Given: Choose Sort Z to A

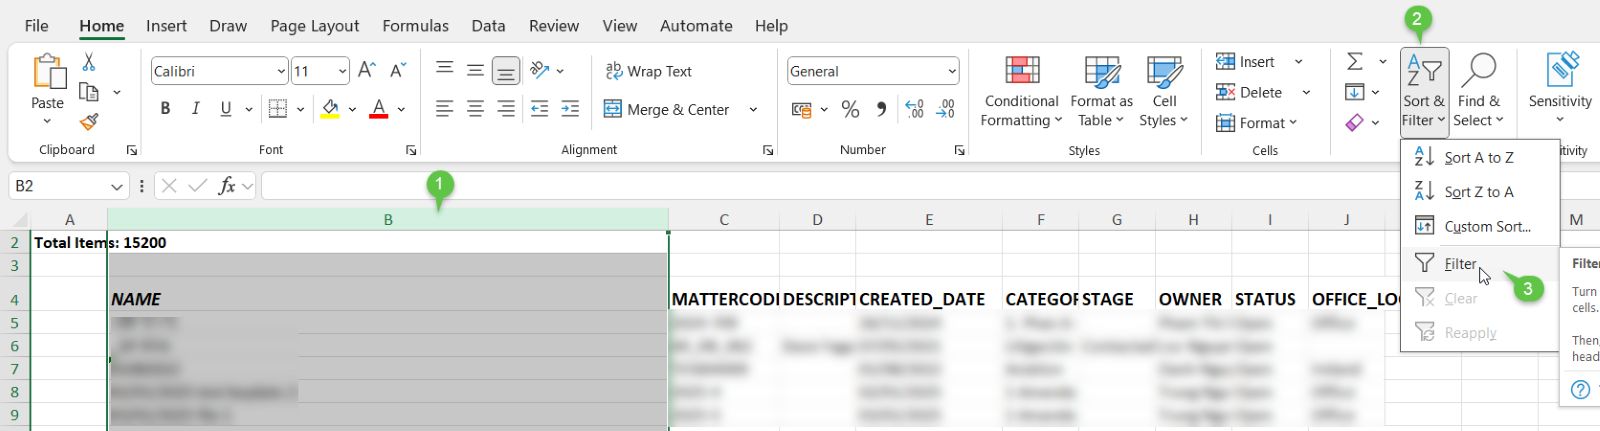Looking at the screenshot, I should pos(1479,191).
